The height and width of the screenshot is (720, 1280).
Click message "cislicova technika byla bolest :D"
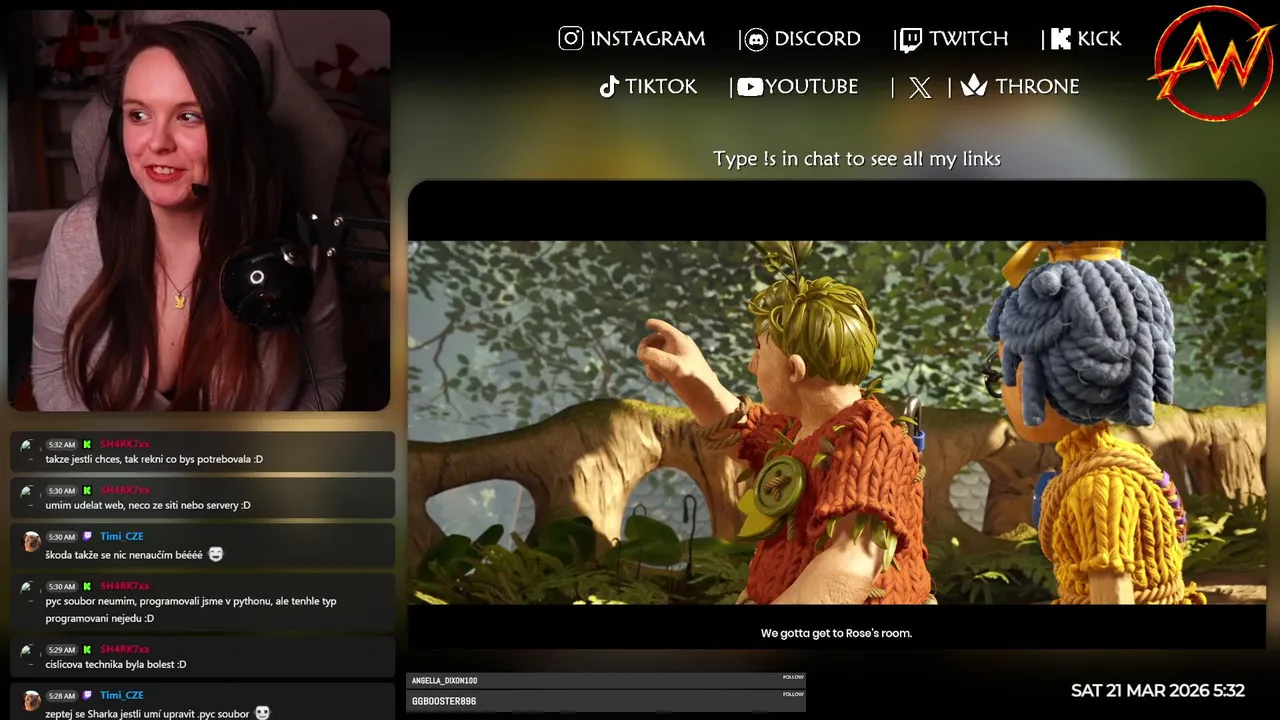pyautogui.click(x=116, y=664)
